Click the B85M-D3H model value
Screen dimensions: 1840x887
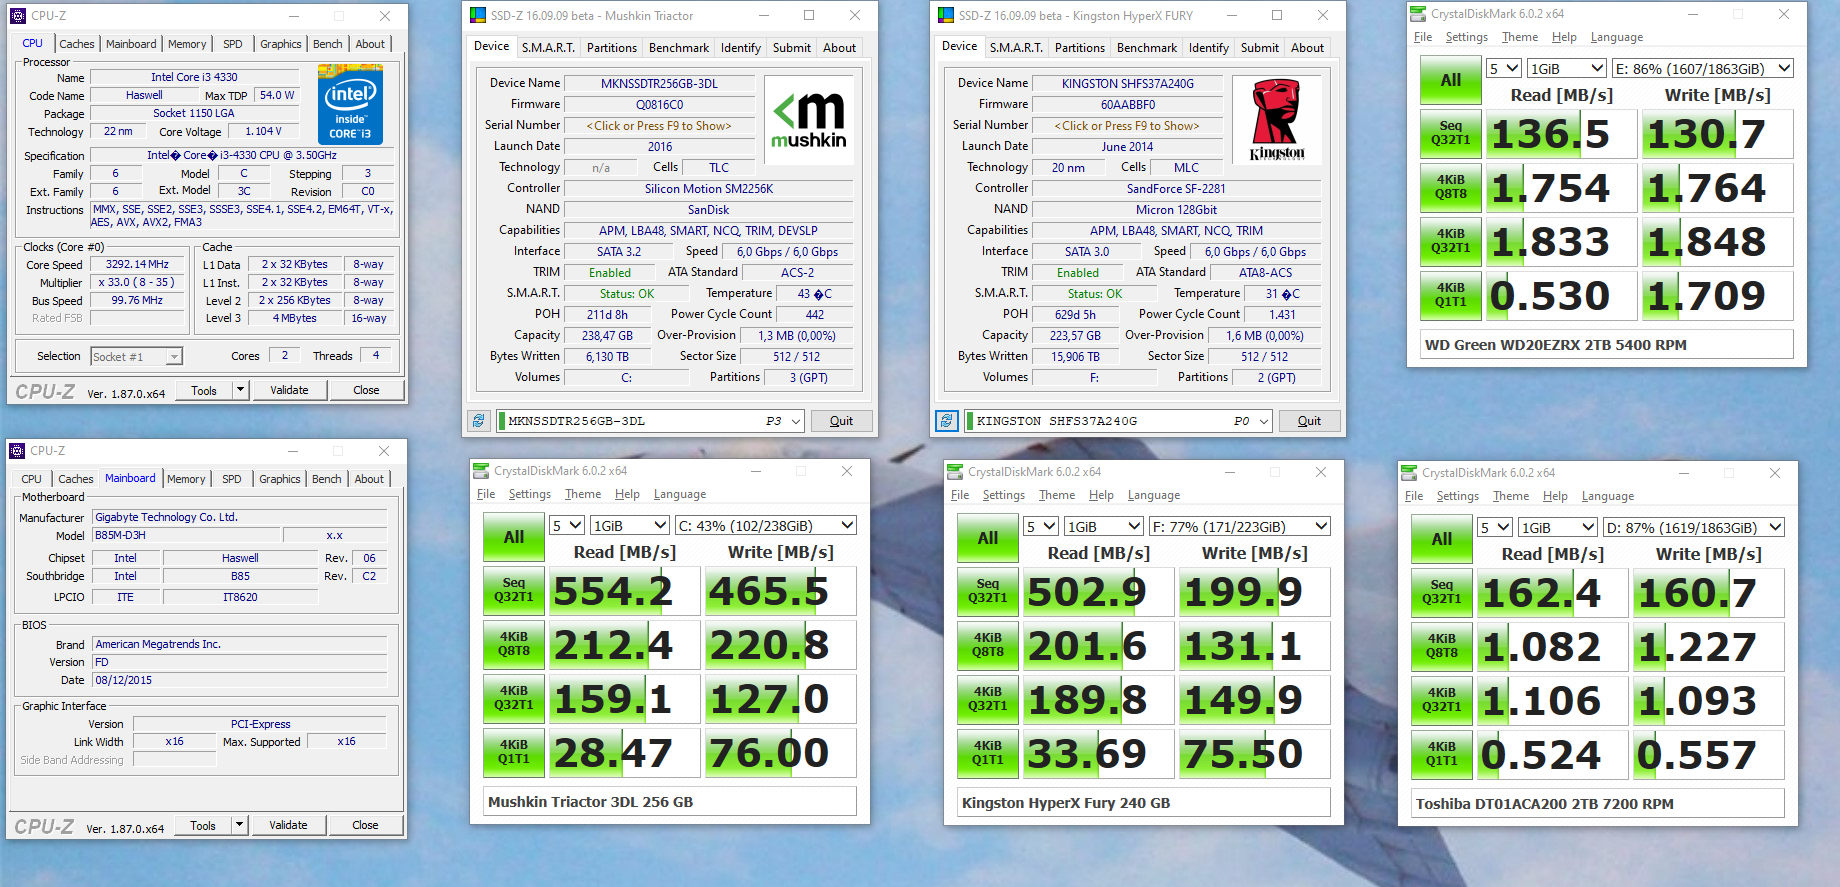pyautogui.click(x=187, y=535)
